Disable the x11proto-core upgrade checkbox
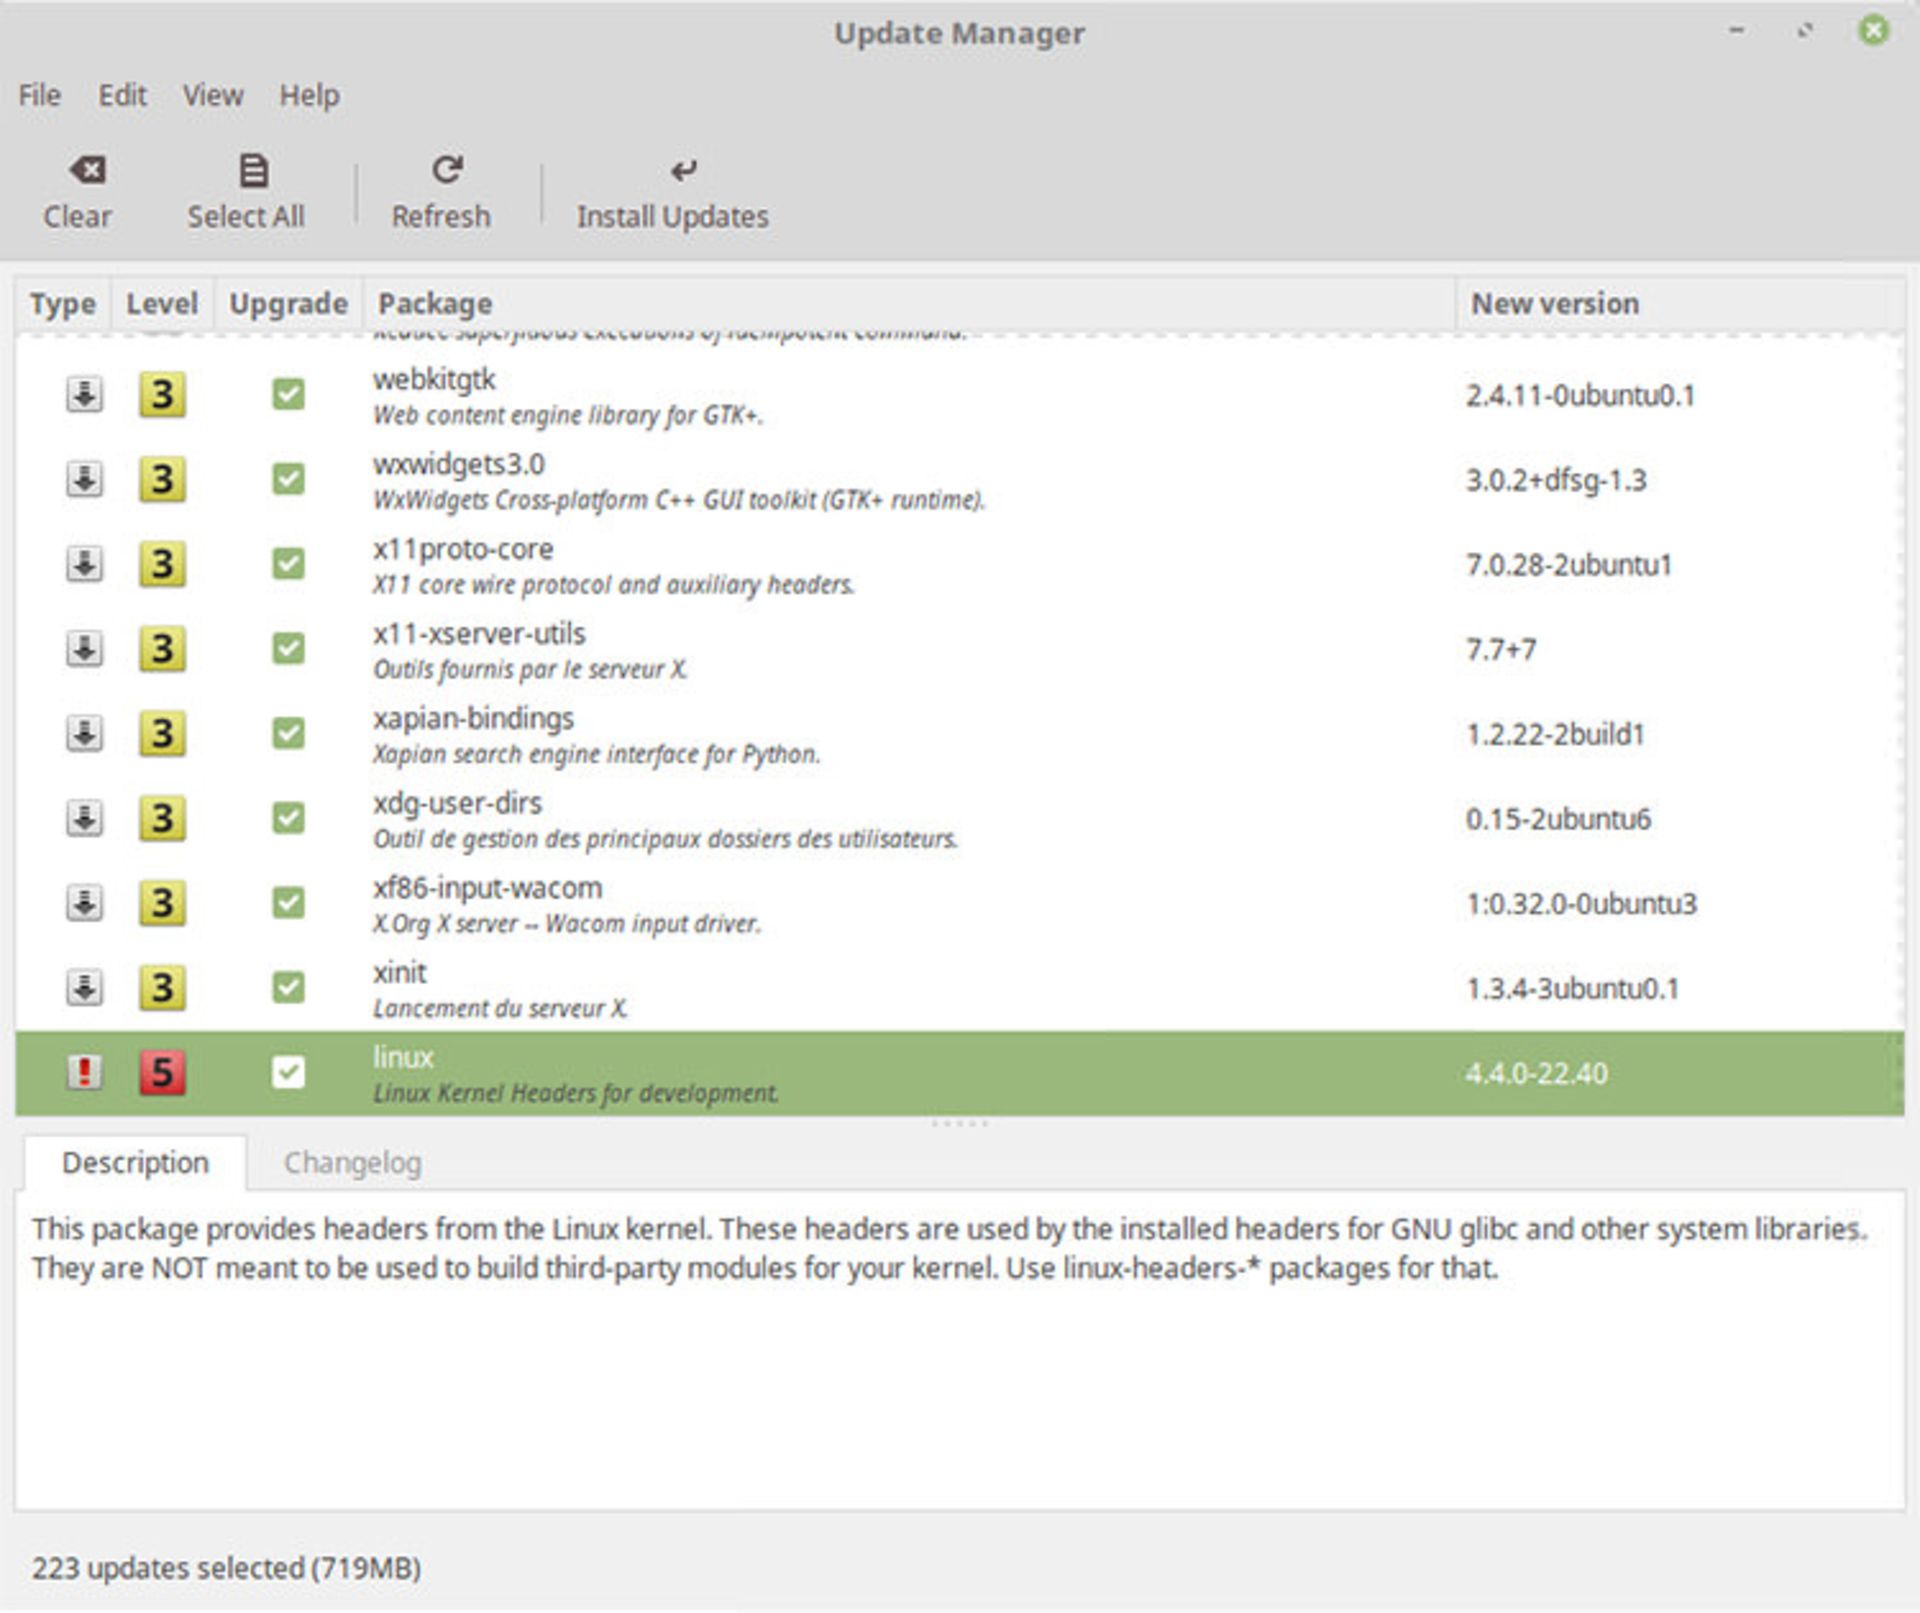 pyautogui.click(x=288, y=564)
